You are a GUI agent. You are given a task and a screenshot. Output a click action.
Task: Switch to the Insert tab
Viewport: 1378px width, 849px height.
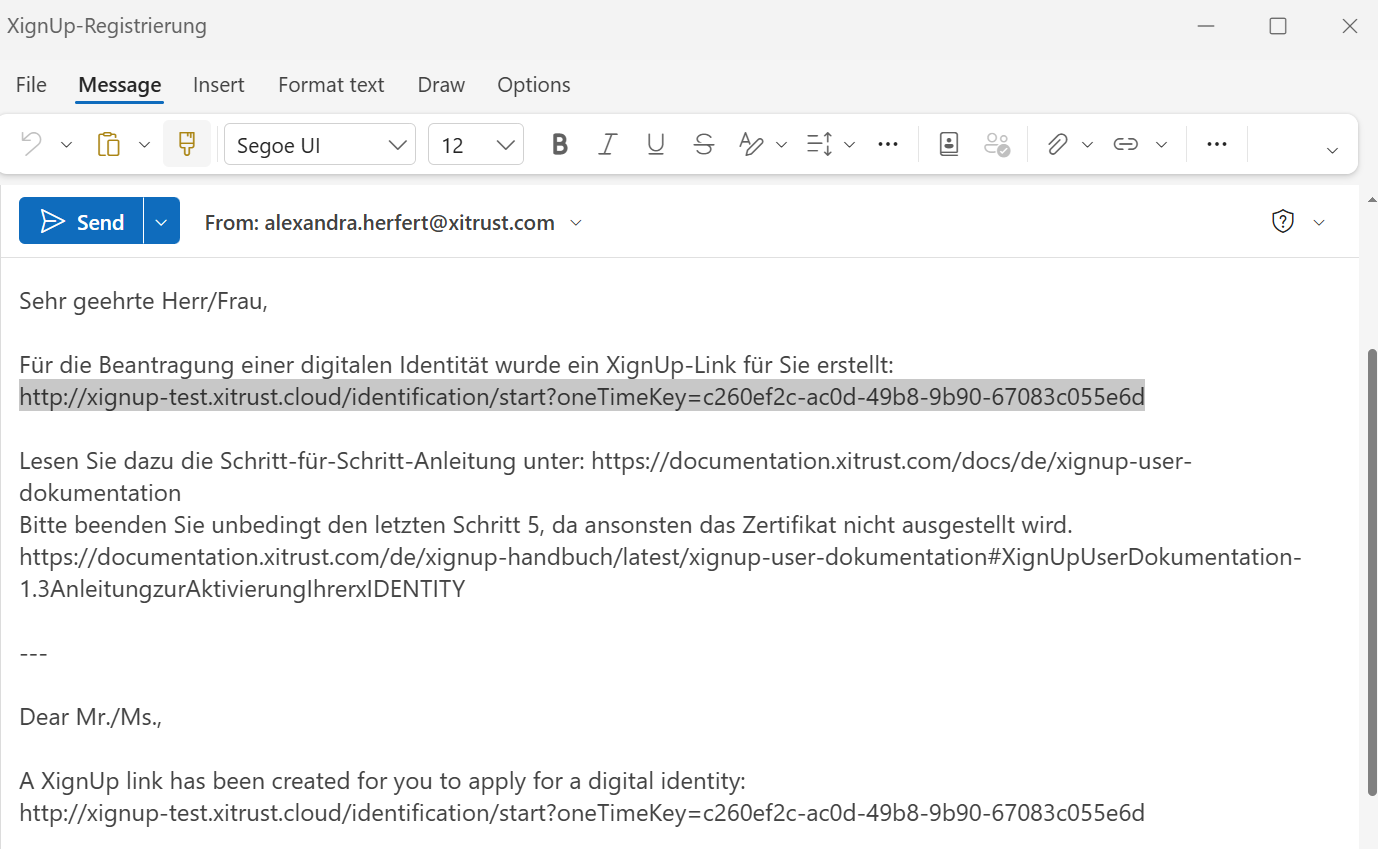(219, 85)
